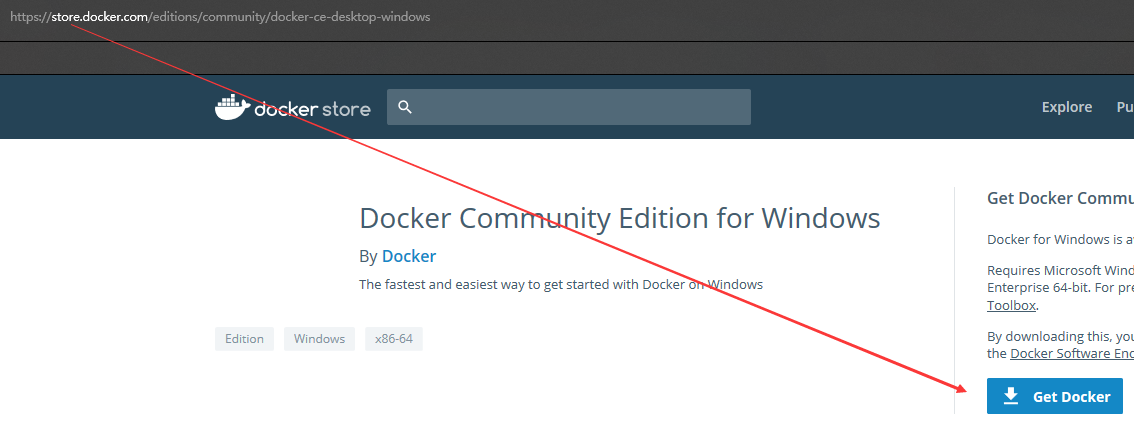1134x430 pixels.
Task: Click the Docker whale logo
Action: pos(232,107)
